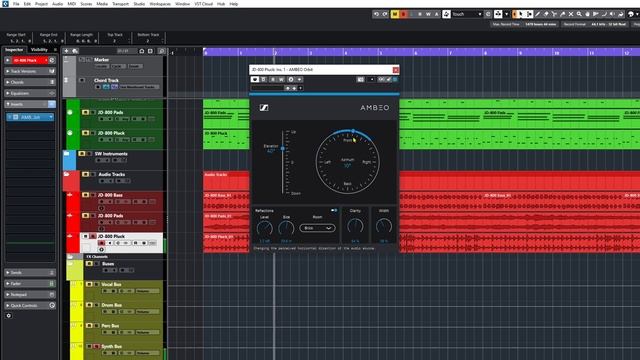The width and height of the screenshot is (640, 360).
Task: Click the Add Track plus button
Action: click(x=67, y=51)
